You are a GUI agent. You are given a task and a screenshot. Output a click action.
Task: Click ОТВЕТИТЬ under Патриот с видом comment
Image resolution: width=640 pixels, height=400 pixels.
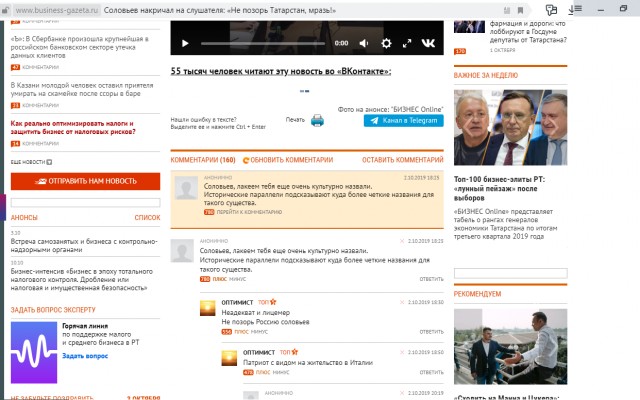(431, 372)
